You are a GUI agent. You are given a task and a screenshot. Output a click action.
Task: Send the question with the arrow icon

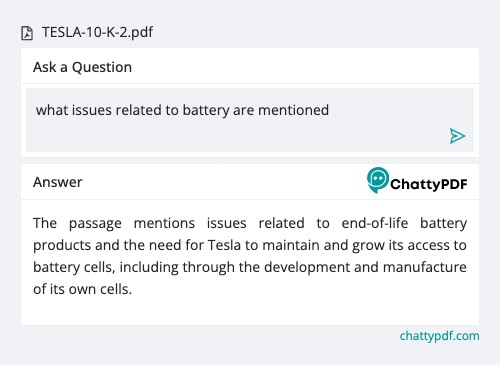457,136
